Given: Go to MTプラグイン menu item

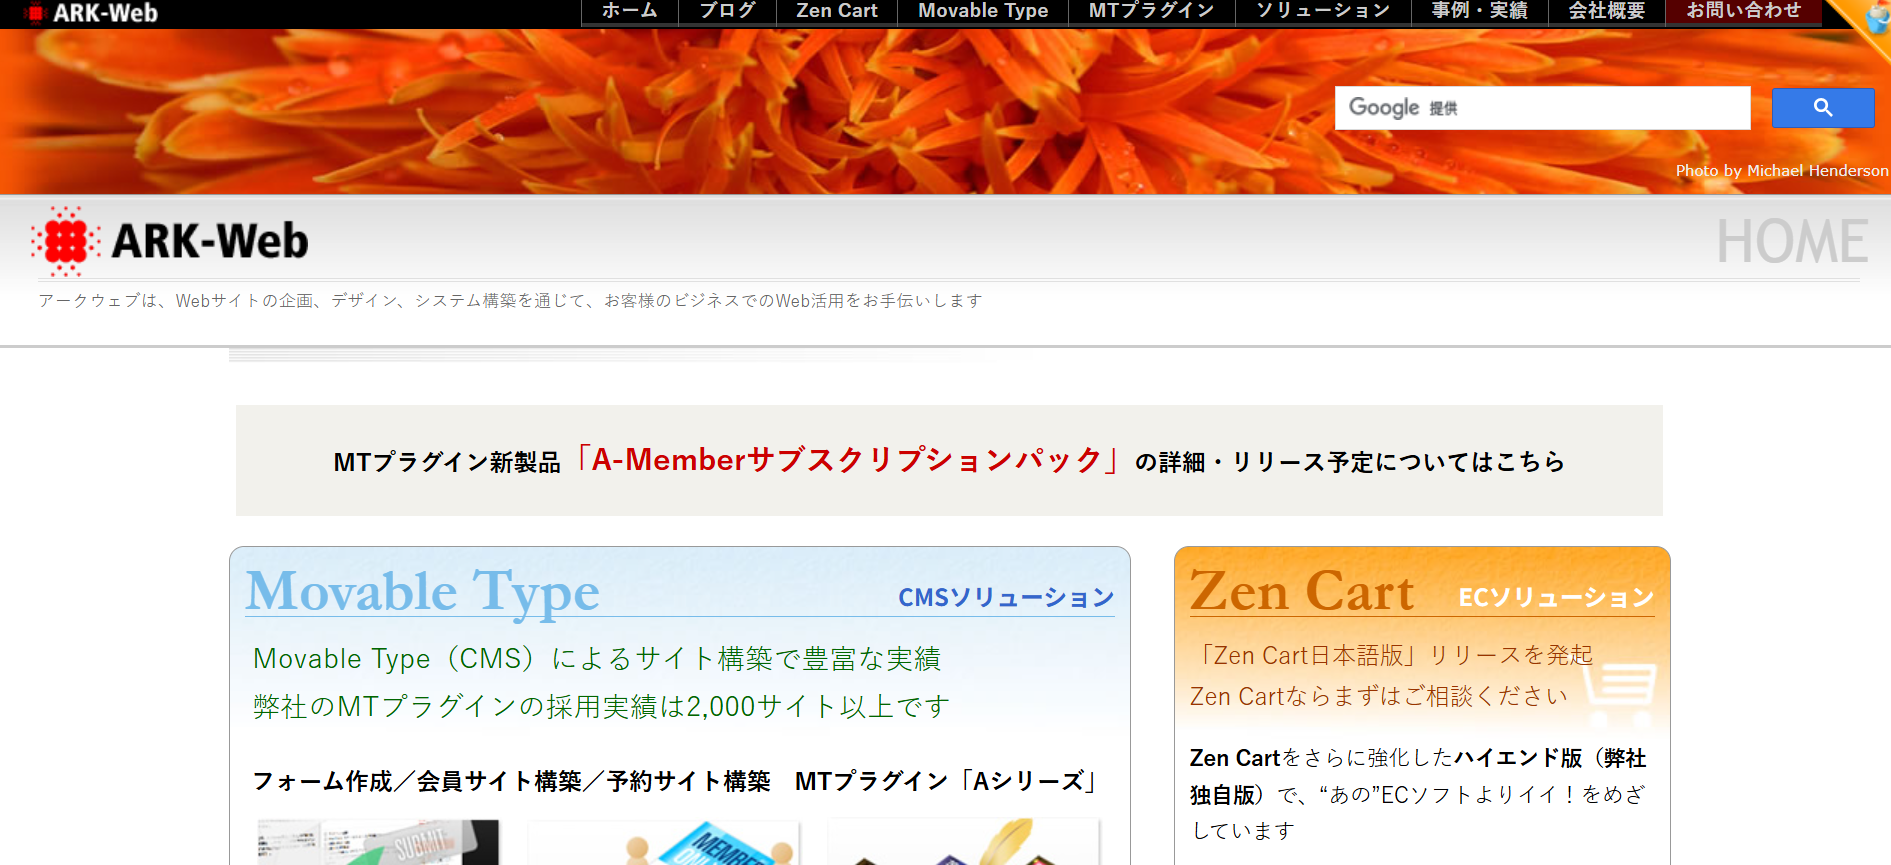Looking at the screenshot, I should [x=1151, y=11].
